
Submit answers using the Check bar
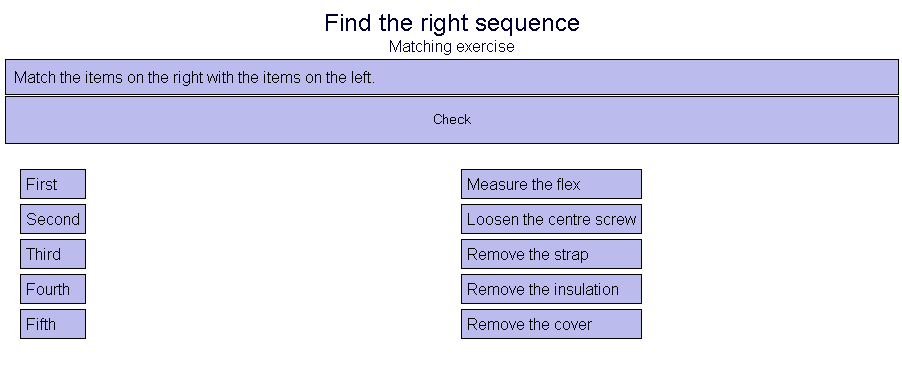(x=452, y=120)
